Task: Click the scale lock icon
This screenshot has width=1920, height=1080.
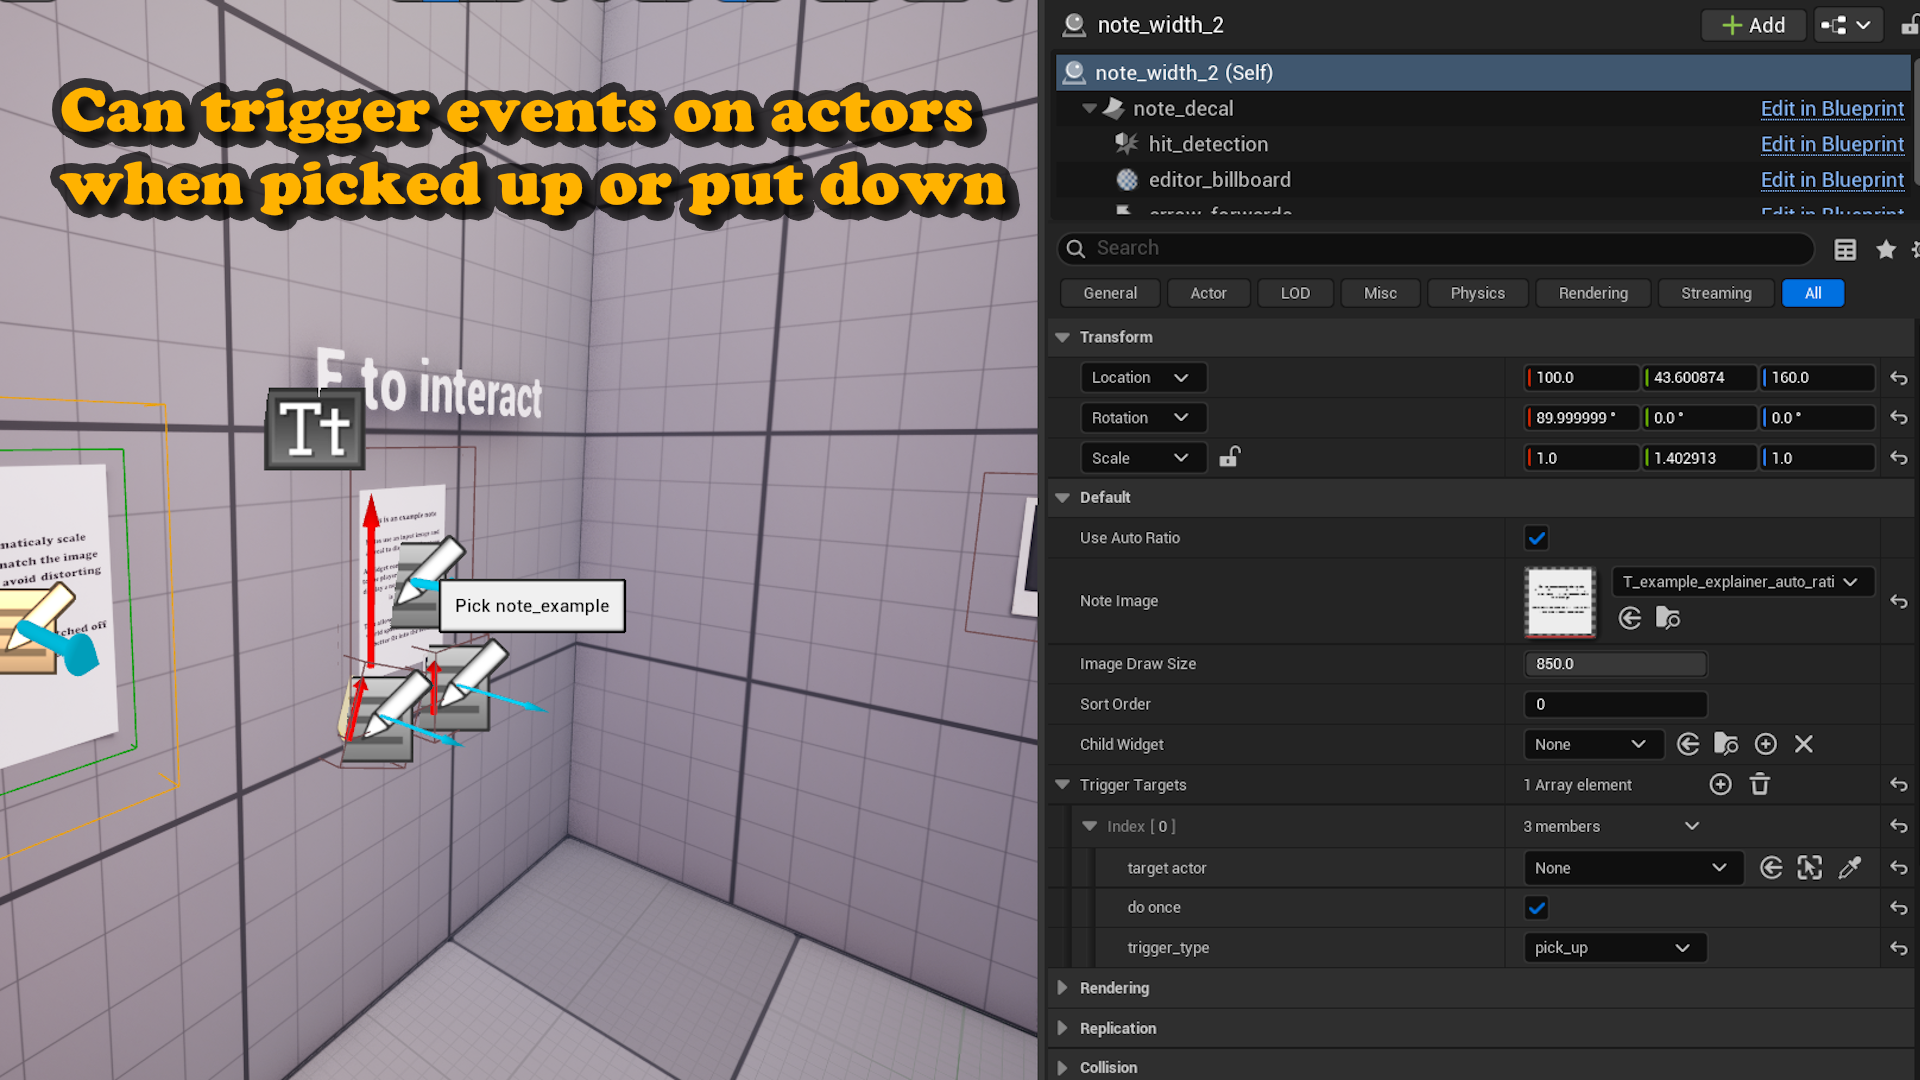Action: click(x=1229, y=457)
